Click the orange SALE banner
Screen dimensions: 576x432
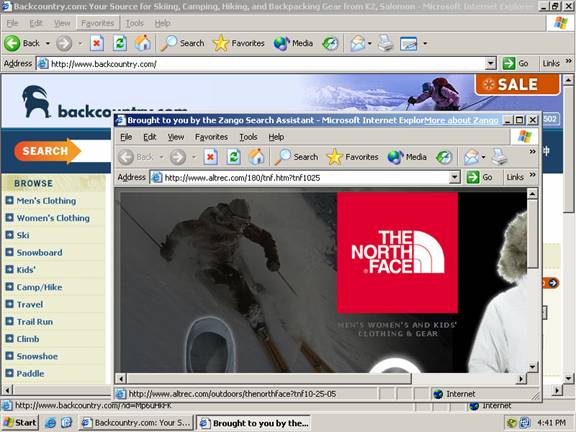point(517,84)
